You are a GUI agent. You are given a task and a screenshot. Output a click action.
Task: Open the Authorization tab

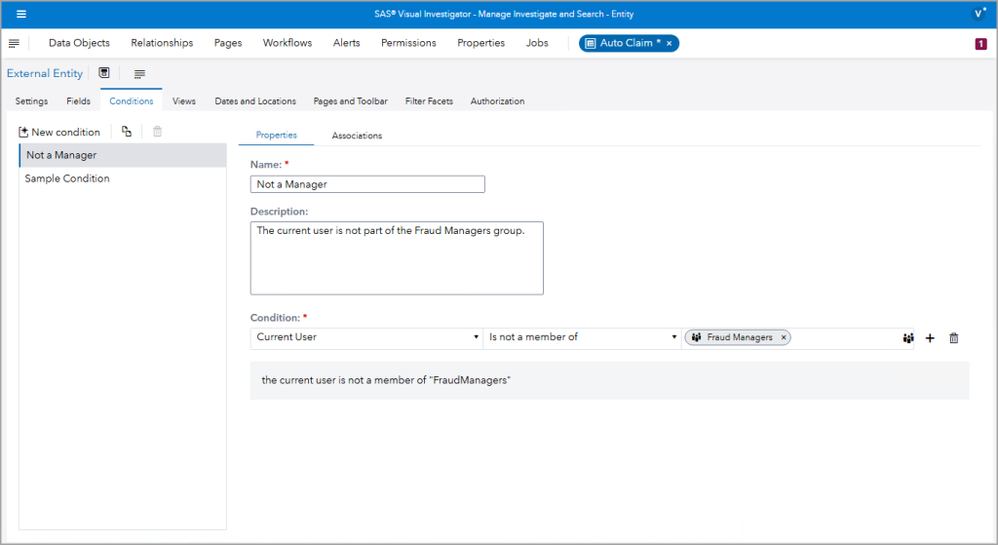pos(497,101)
